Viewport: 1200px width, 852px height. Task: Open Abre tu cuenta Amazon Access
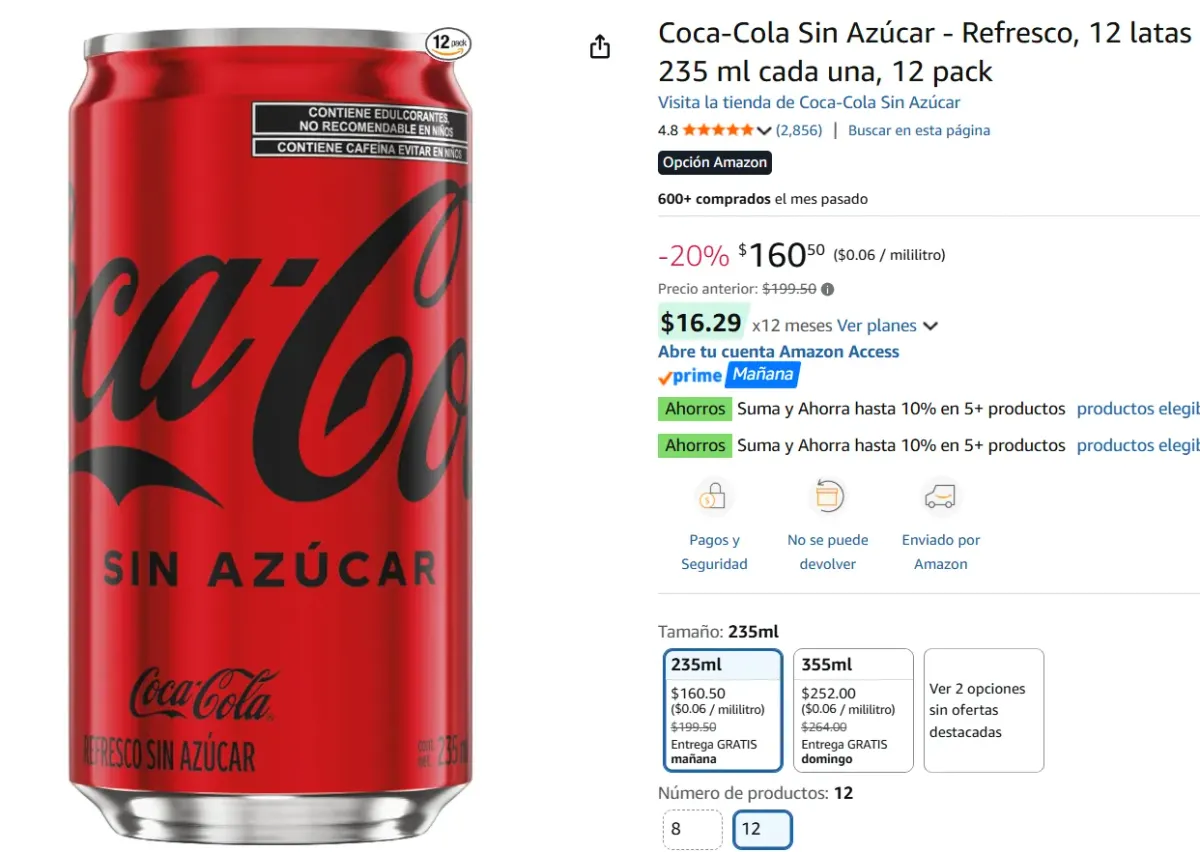point(778,351)
